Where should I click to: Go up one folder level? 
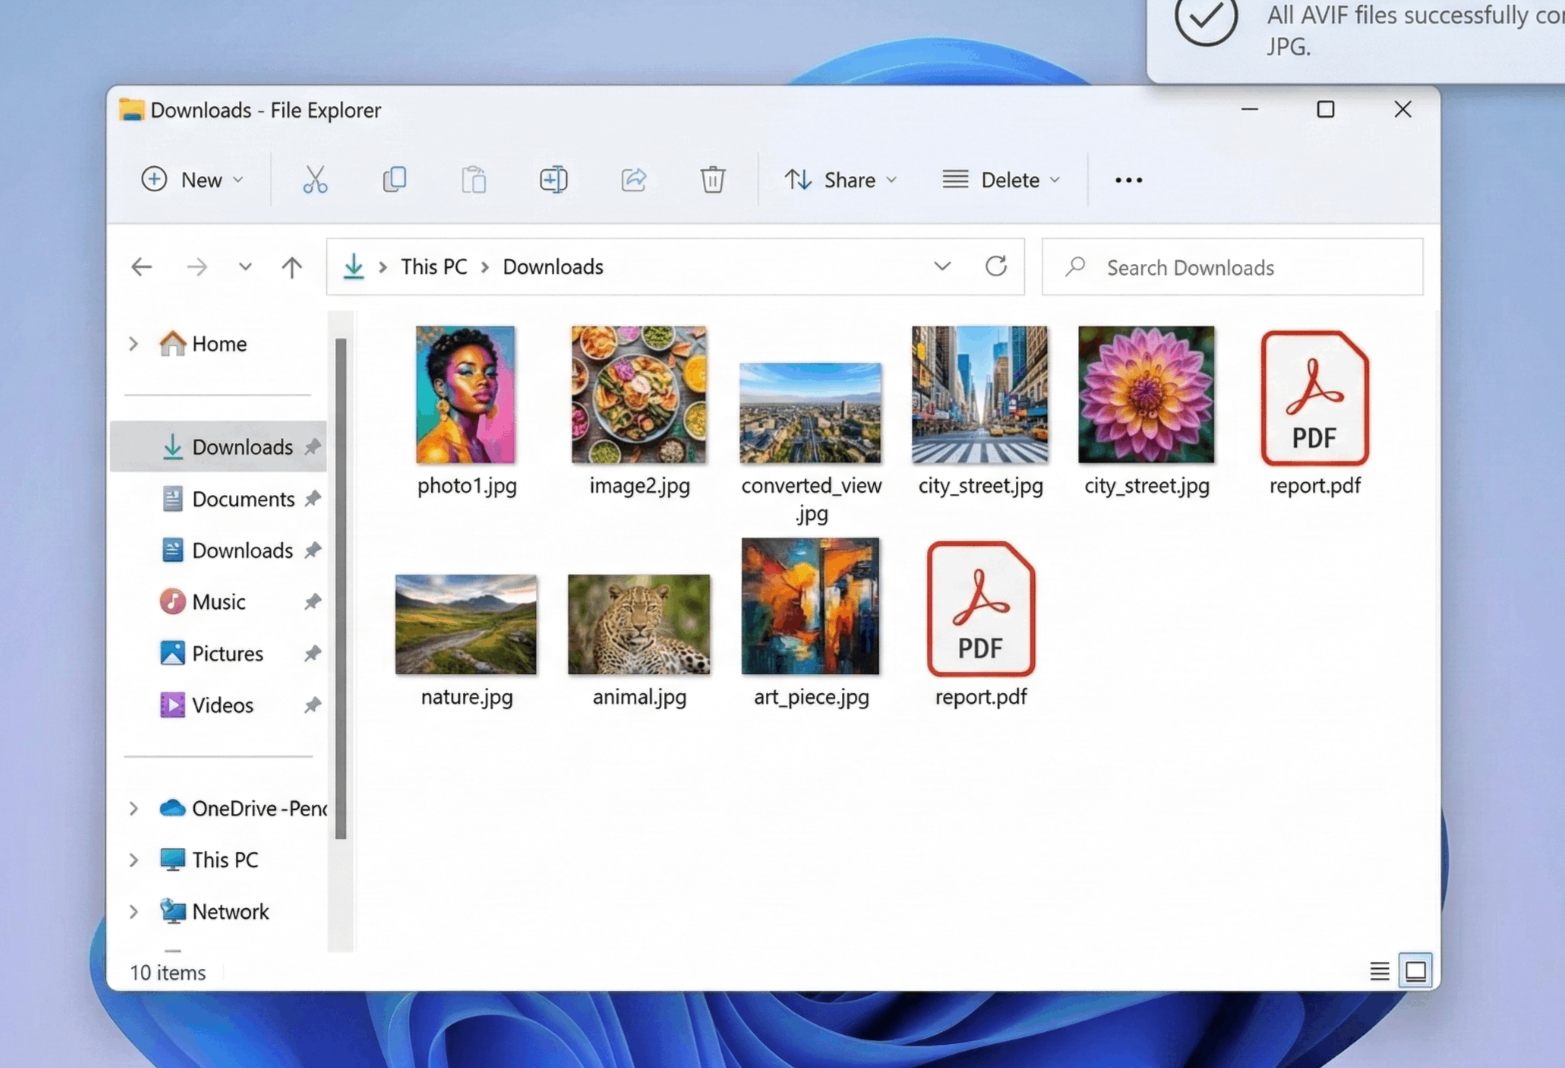[x=291, y=266]
